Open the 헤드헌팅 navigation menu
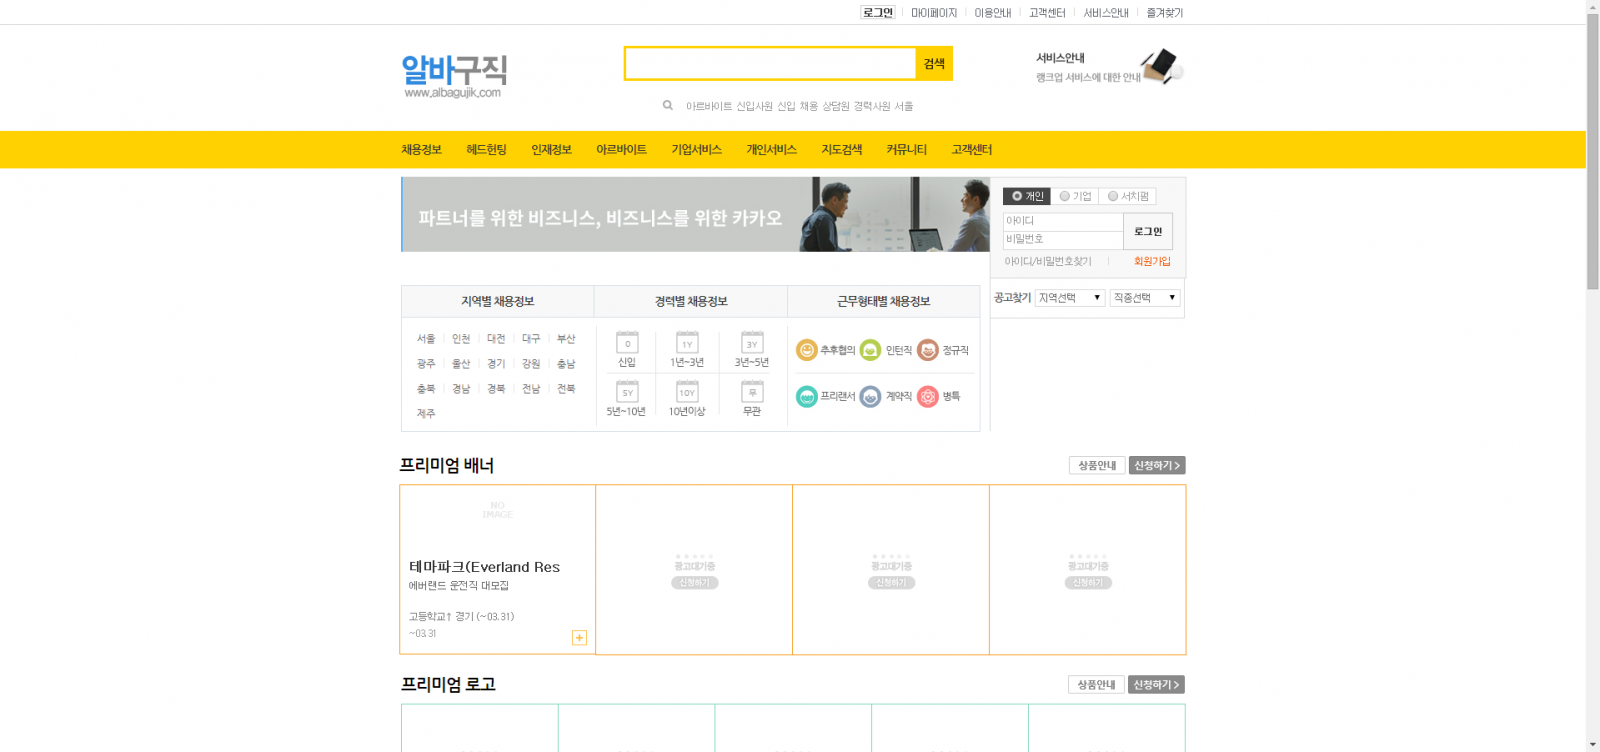 coord(486,150)
